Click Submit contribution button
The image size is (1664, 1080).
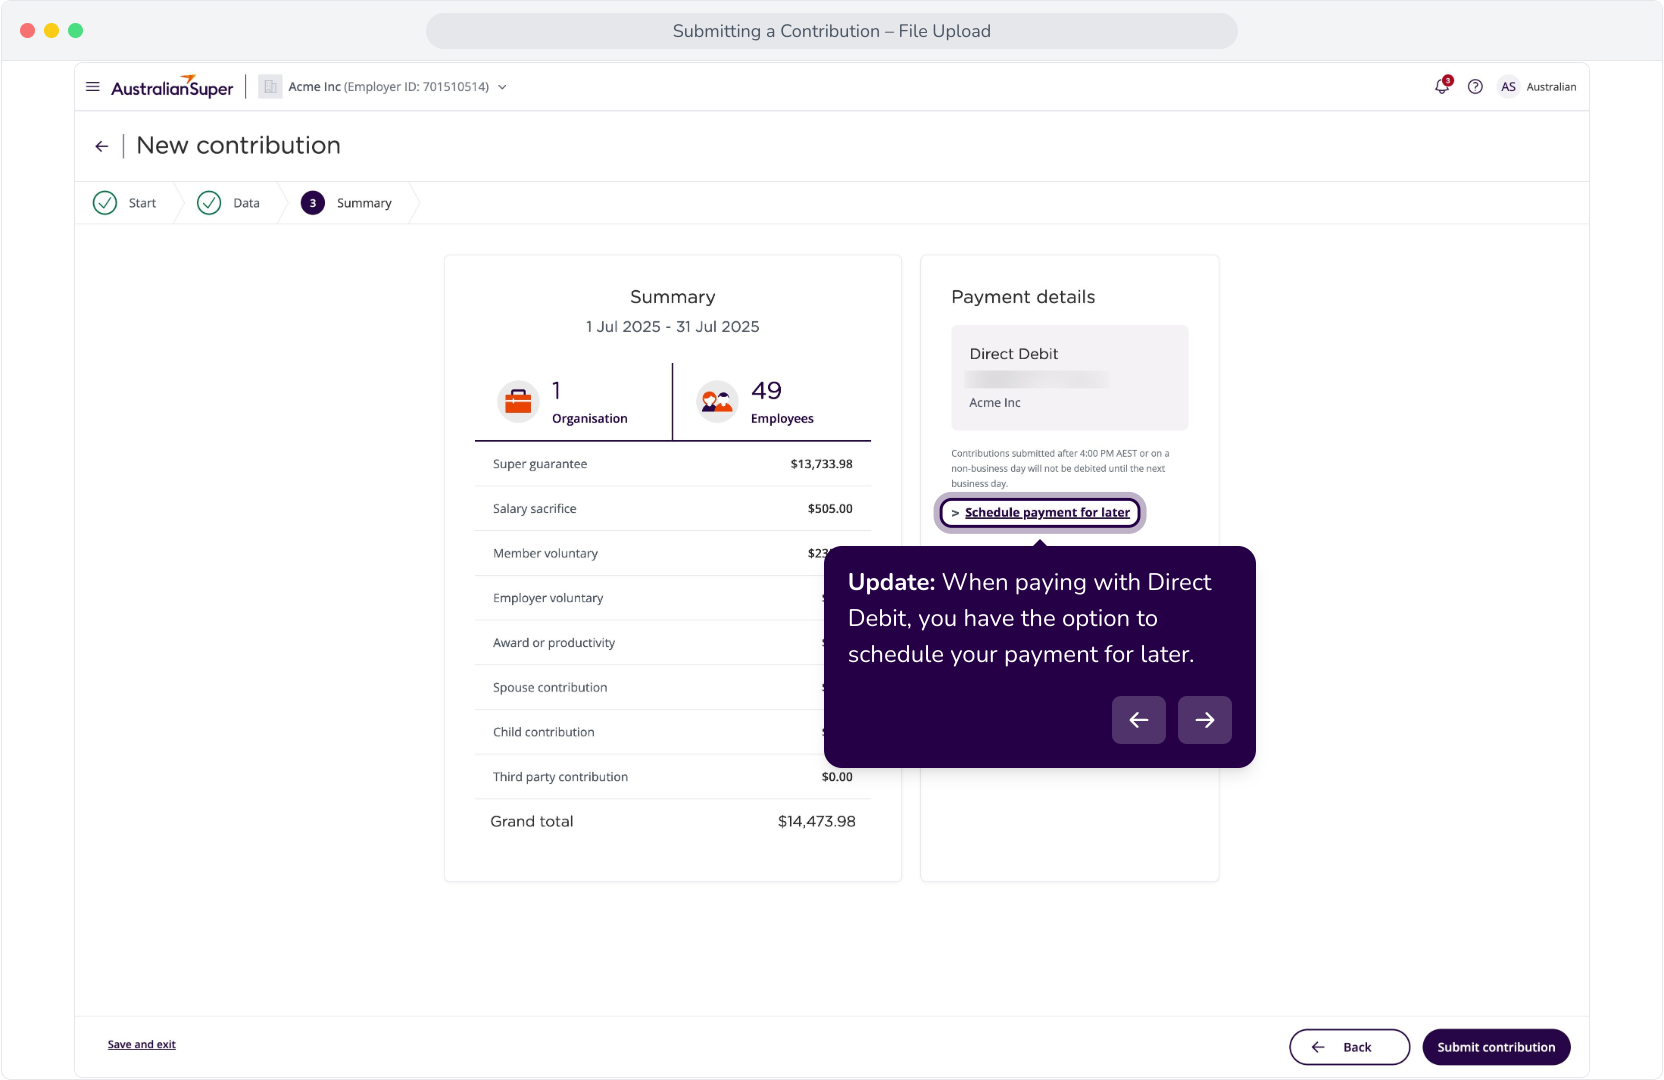1497,1047
